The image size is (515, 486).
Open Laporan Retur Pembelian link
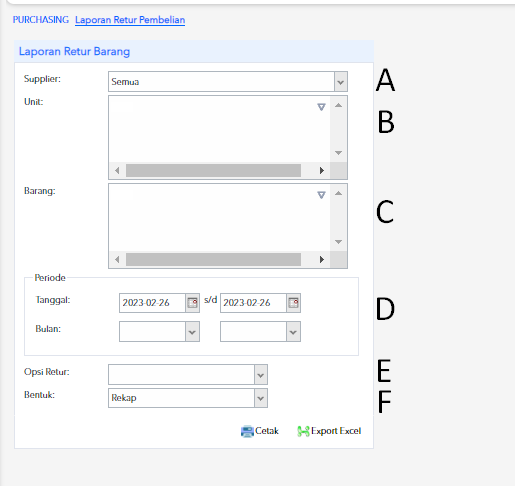point(130,20)
